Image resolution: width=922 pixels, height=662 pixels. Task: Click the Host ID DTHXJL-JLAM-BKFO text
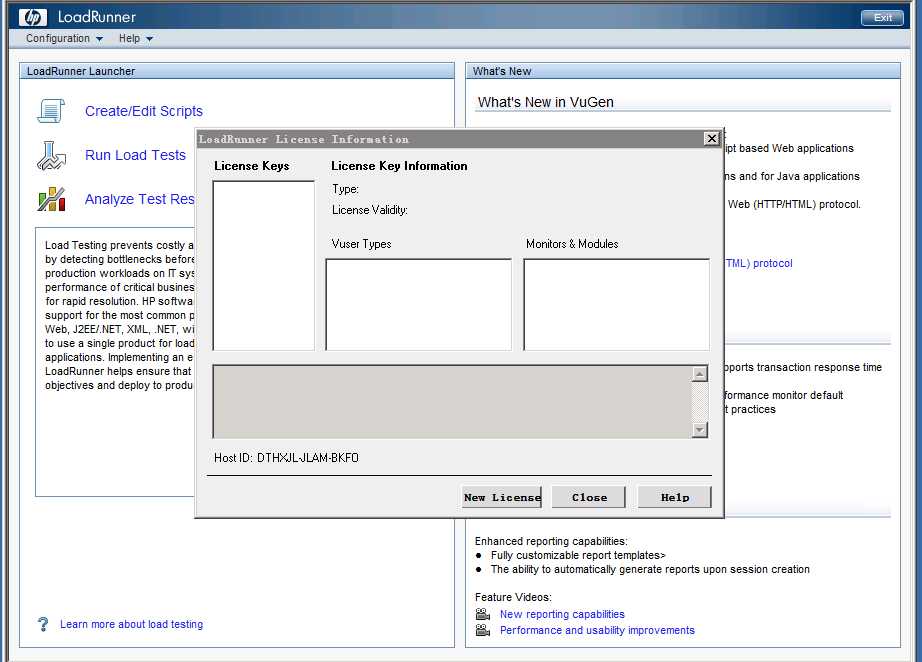pyautogui.click(x=286, y=458)
